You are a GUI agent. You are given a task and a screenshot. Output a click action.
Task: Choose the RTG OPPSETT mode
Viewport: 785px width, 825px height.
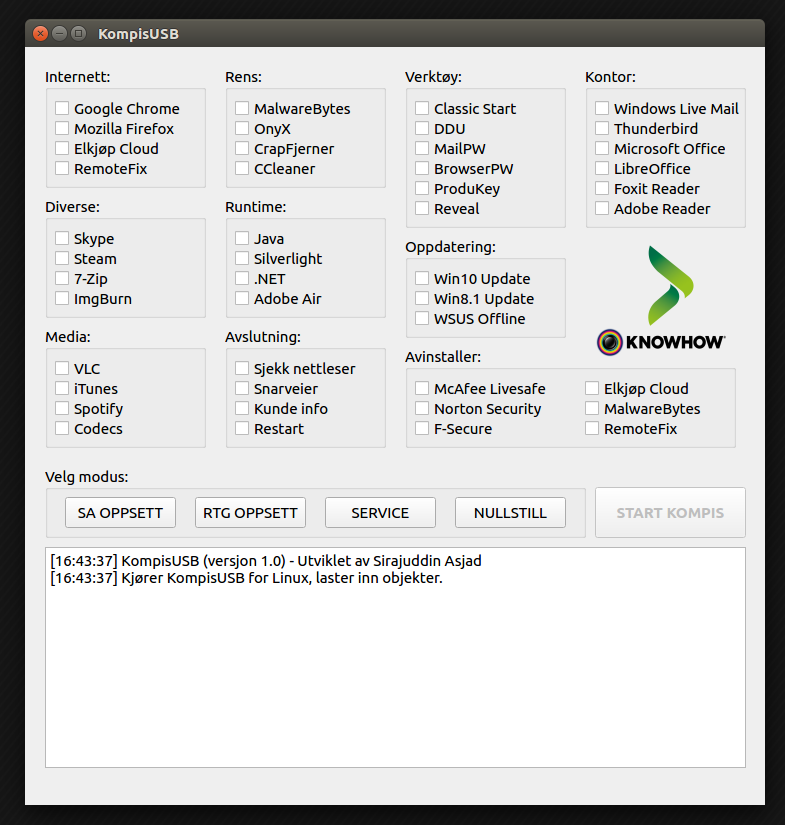click(250, 512)
